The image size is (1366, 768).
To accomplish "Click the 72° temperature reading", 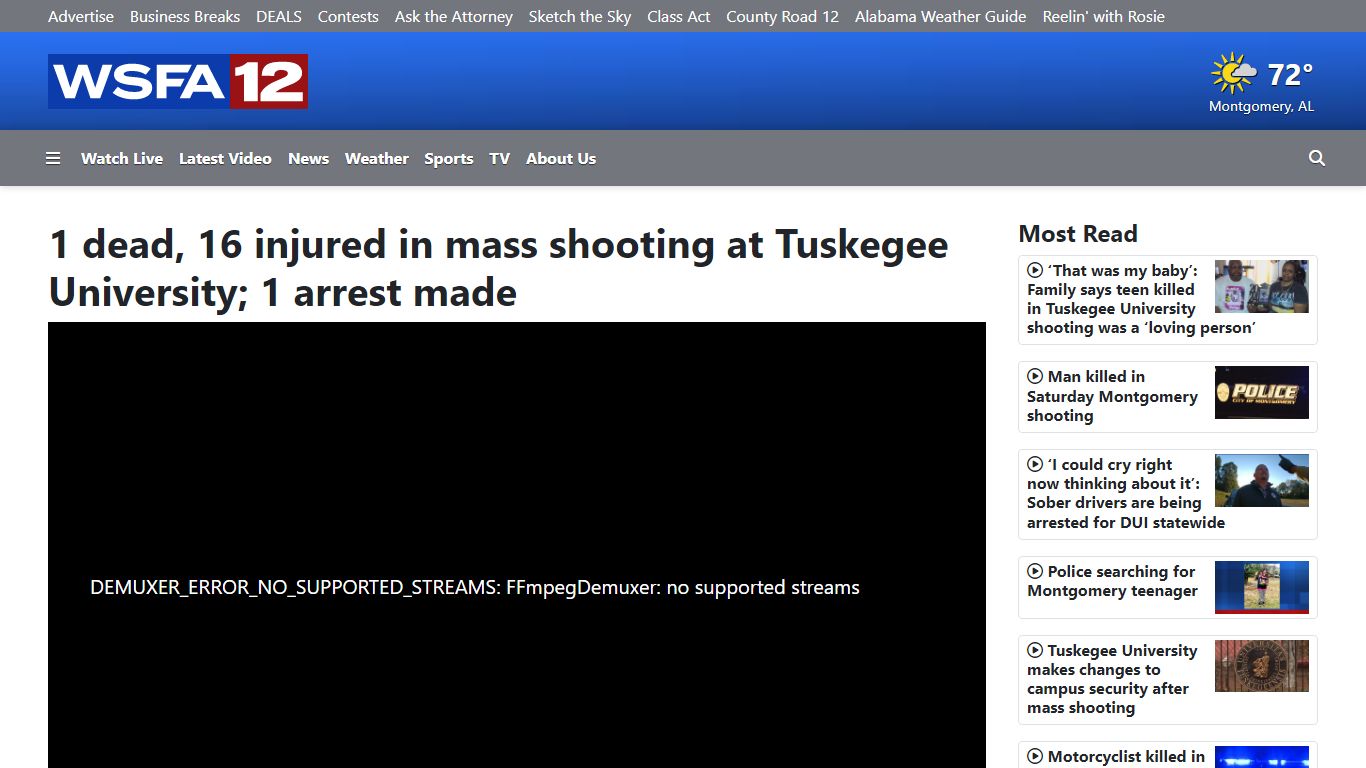I will (1290, 74).
